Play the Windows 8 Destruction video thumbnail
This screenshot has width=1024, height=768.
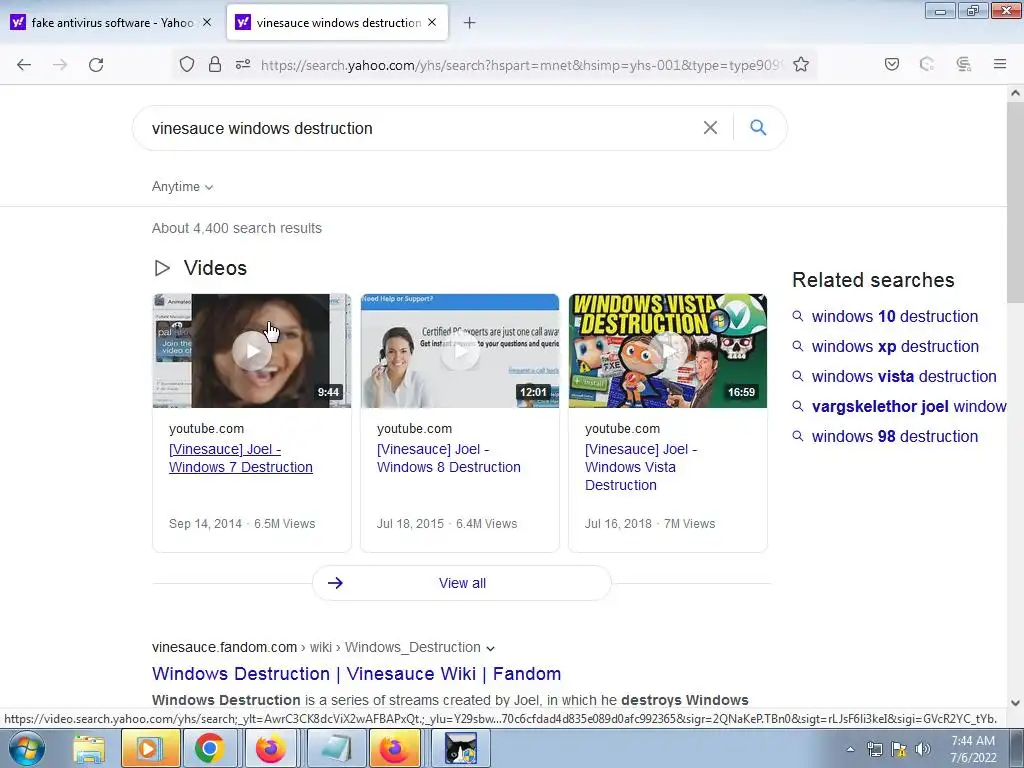click(460, 351)
